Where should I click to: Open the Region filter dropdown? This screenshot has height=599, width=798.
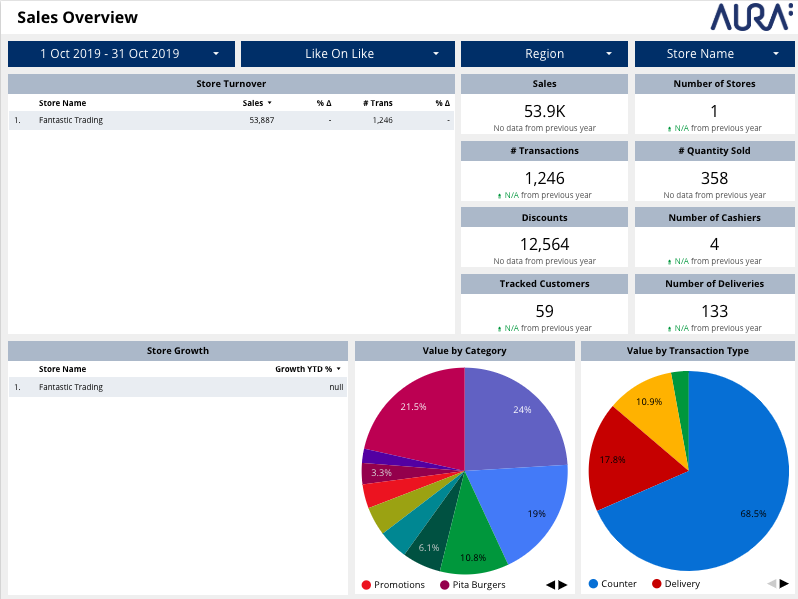(x=544, y=54)
